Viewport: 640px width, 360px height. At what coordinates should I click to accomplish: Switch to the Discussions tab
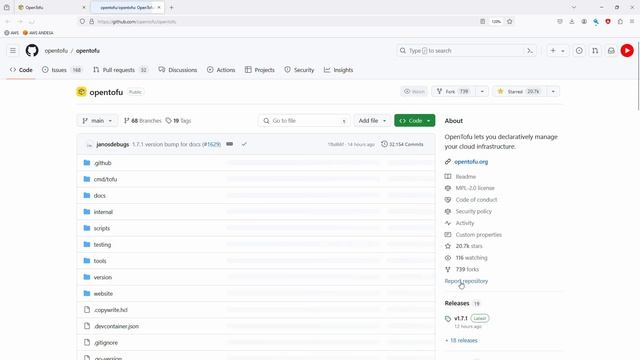click(178, 70)
